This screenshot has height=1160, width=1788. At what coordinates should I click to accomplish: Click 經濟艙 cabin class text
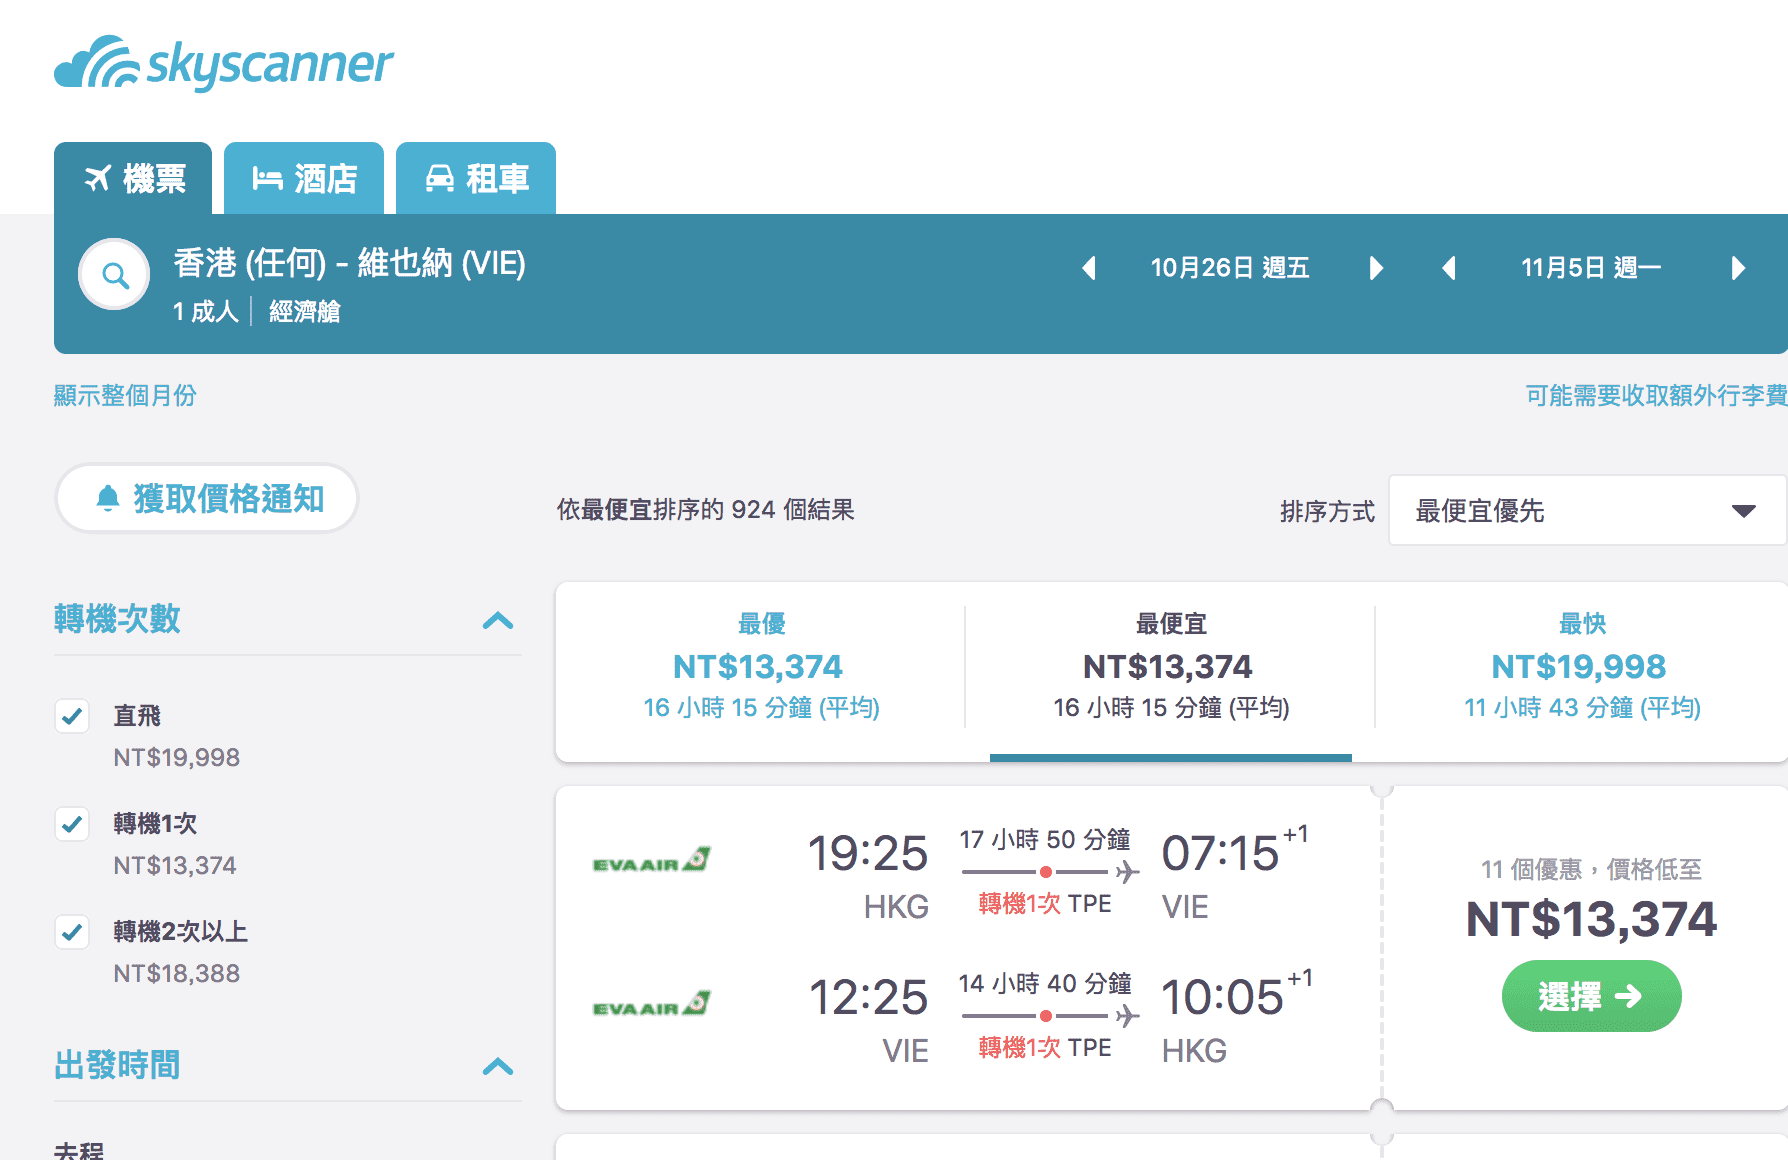point(305,312)
